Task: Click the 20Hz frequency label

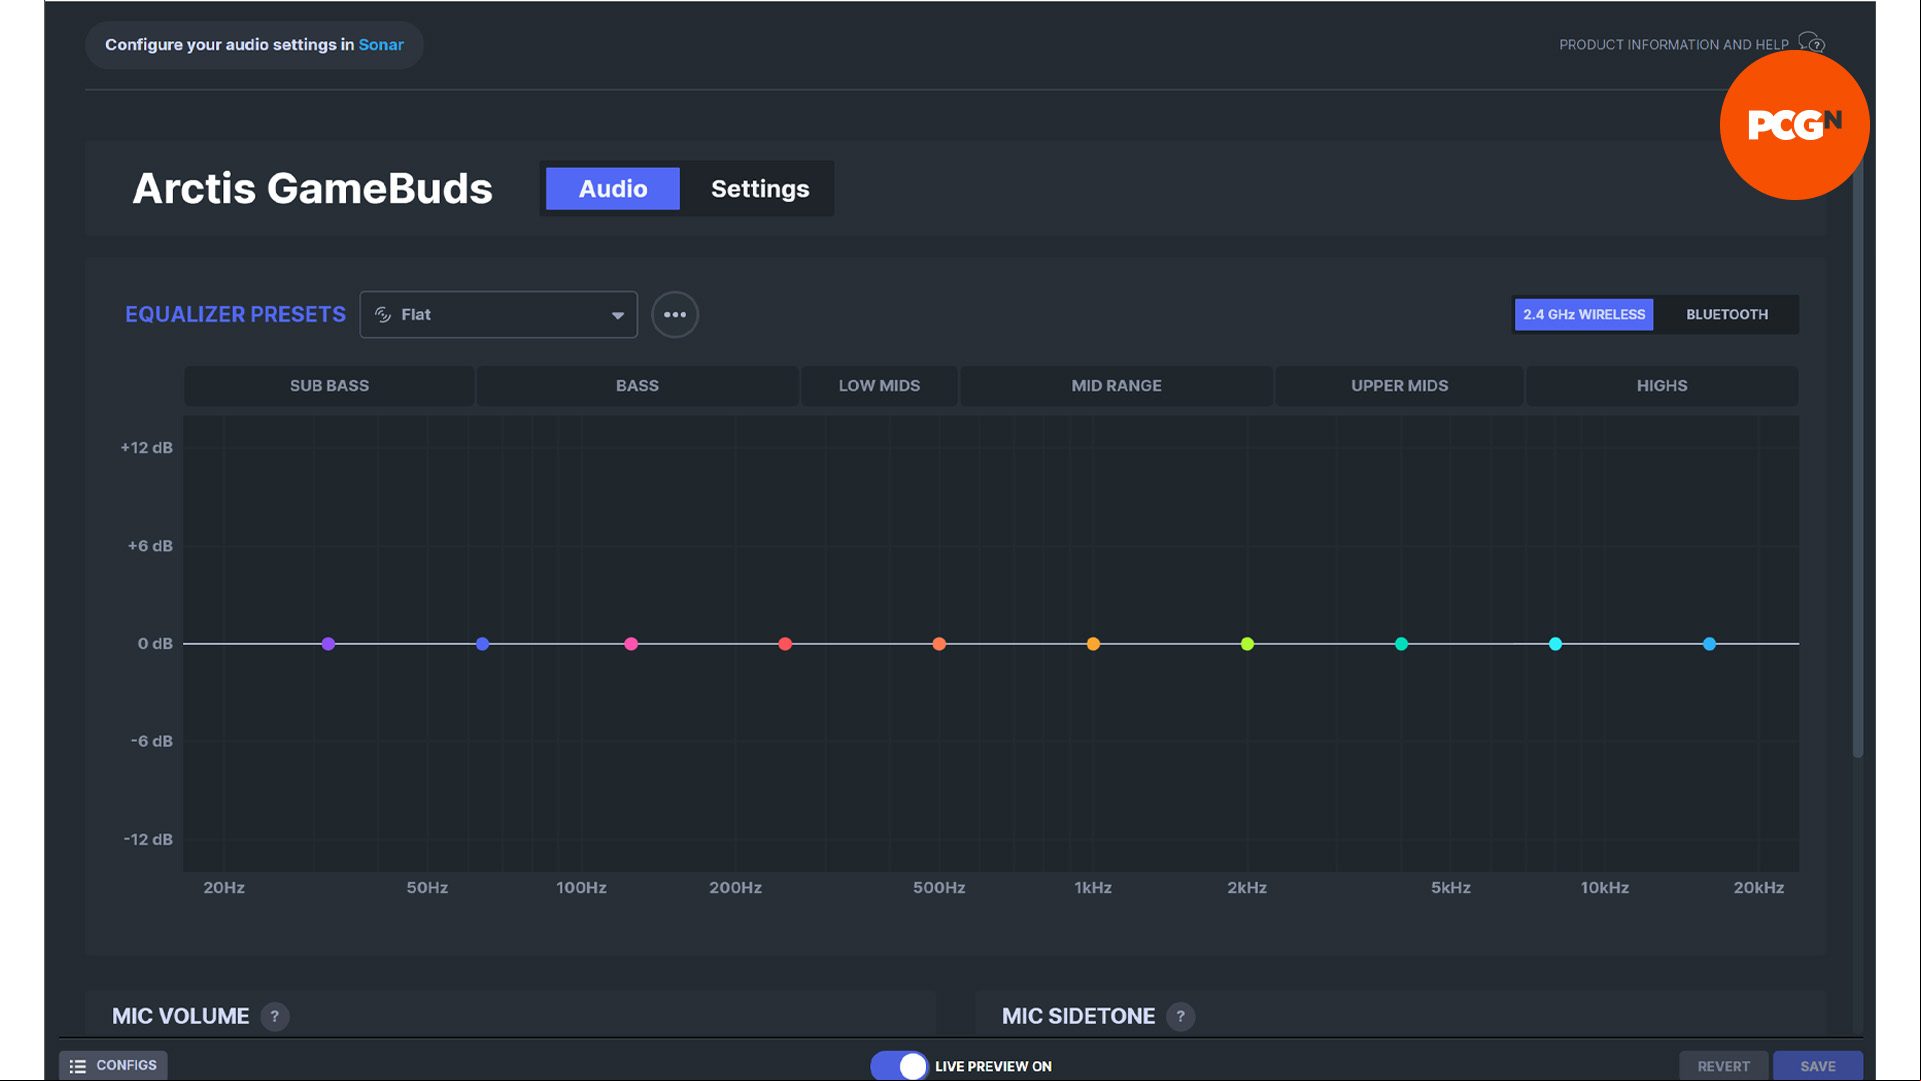Action: [224, 888]
